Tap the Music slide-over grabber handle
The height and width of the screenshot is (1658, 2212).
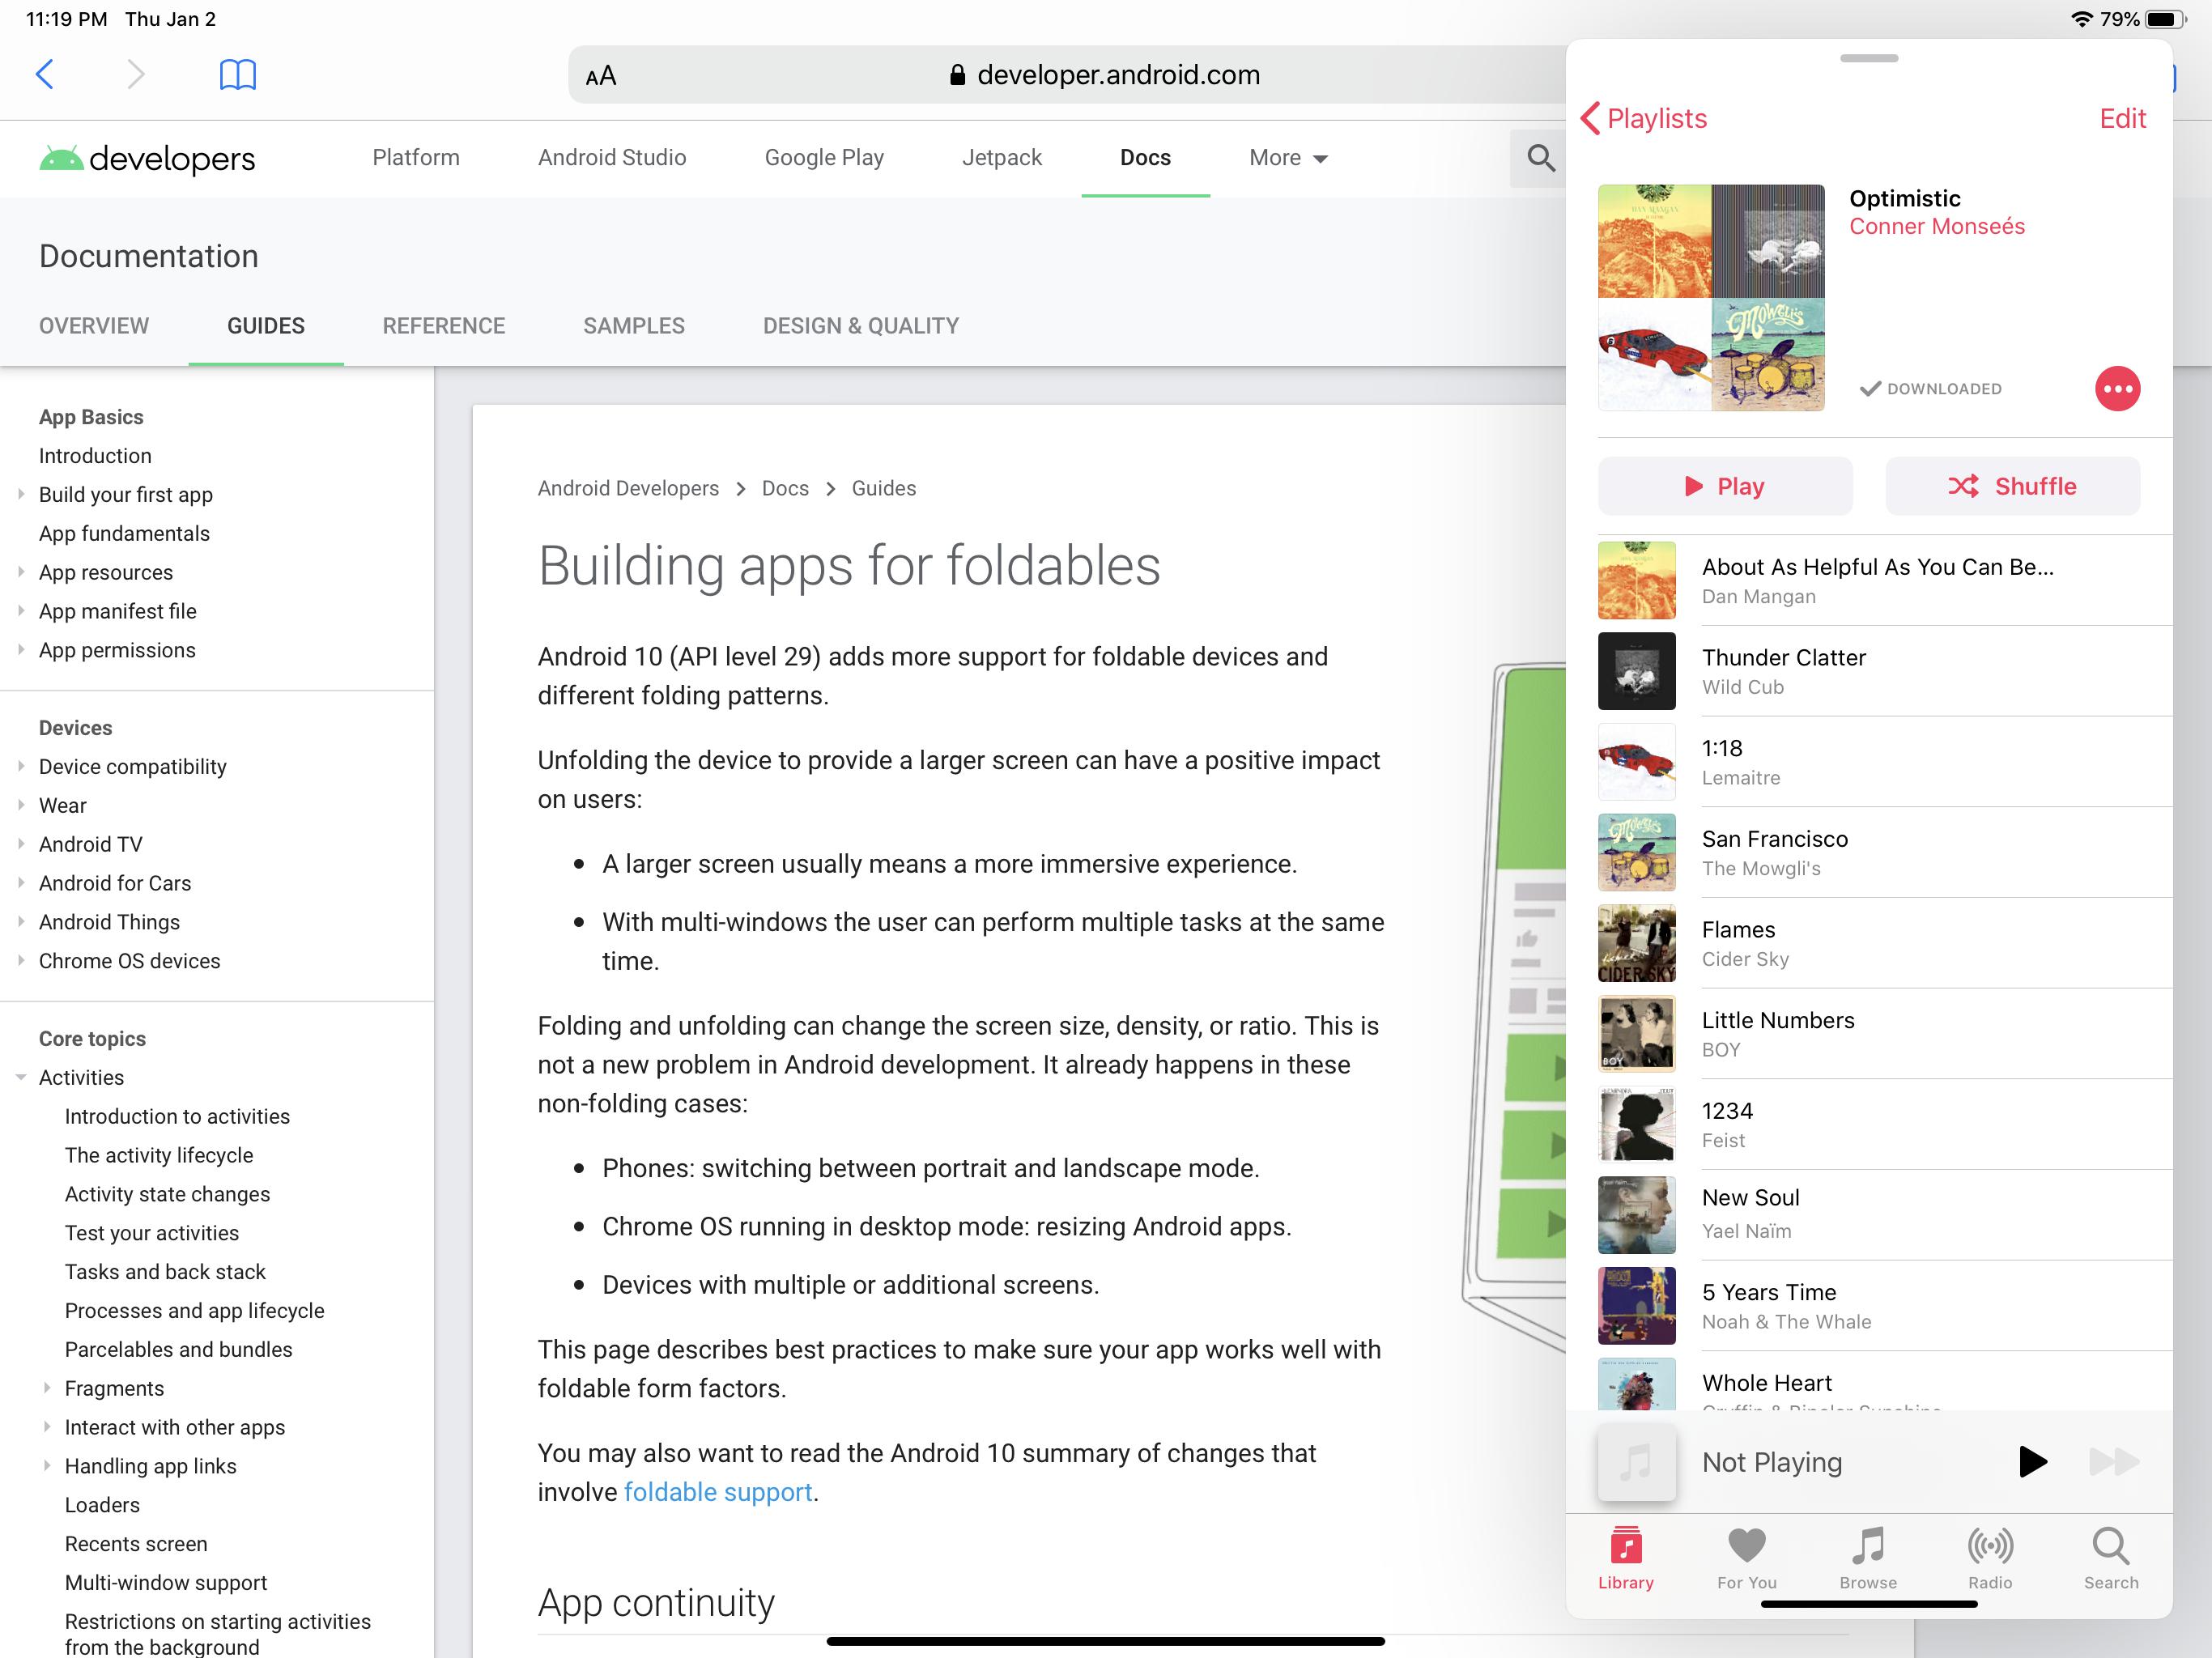click(1868, 58)
